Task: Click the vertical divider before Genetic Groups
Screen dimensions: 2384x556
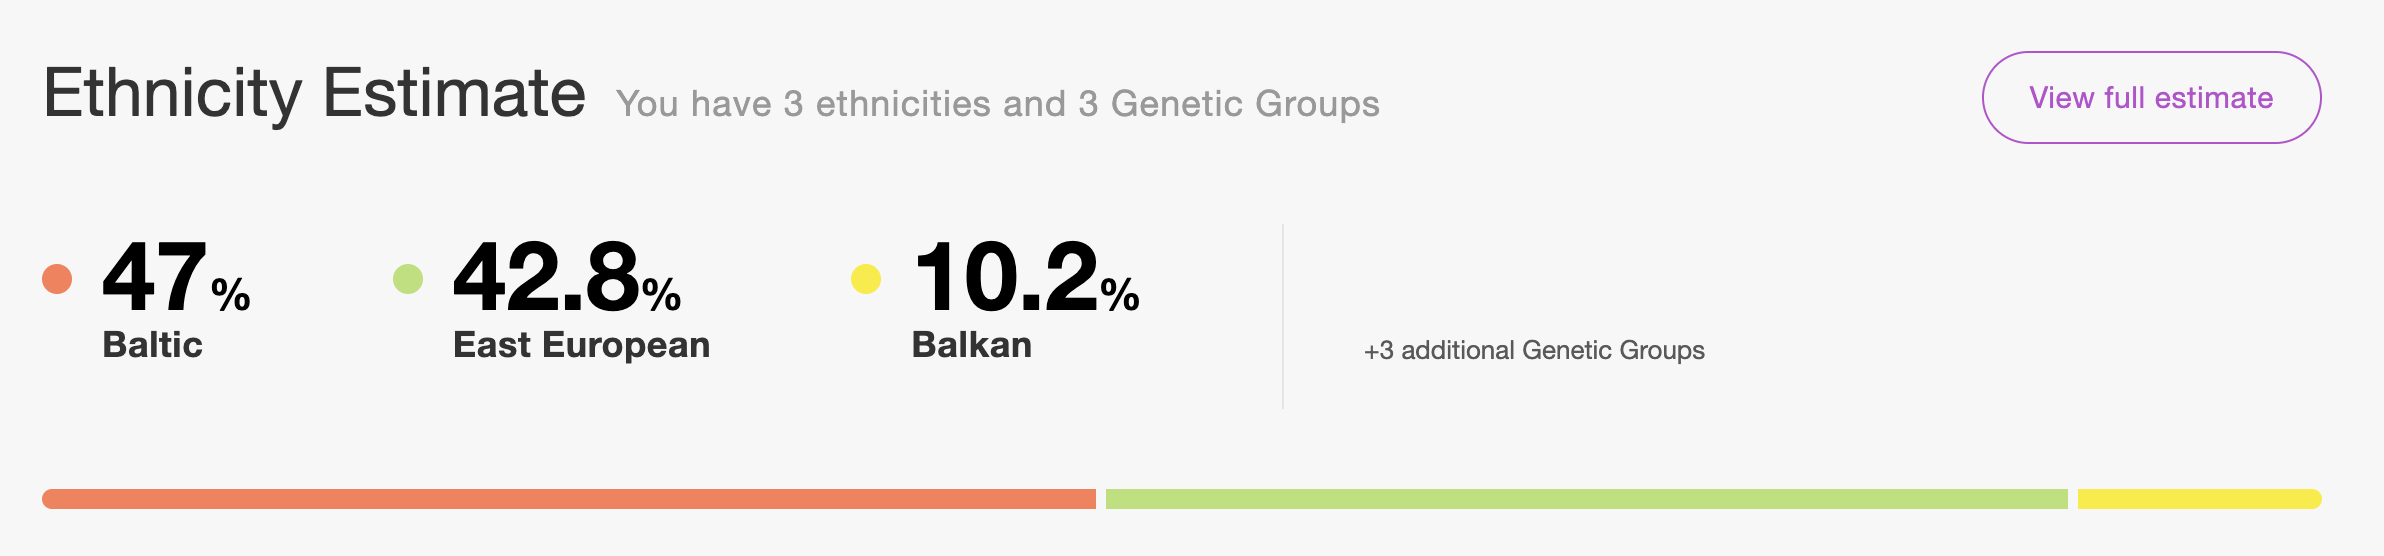Action: point(1283,316)
